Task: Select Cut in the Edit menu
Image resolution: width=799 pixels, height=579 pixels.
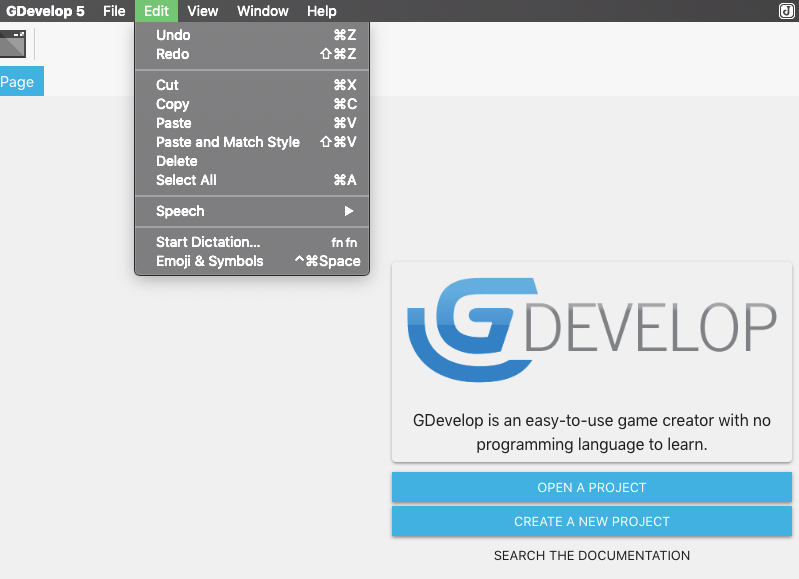Action: click(252, 85)
